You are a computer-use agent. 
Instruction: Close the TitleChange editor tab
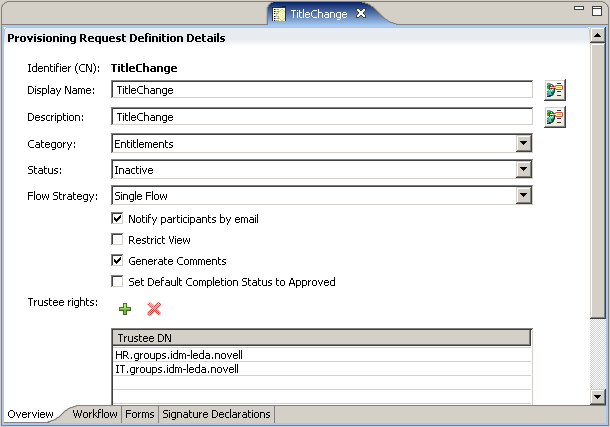click(x=361, y=14)
